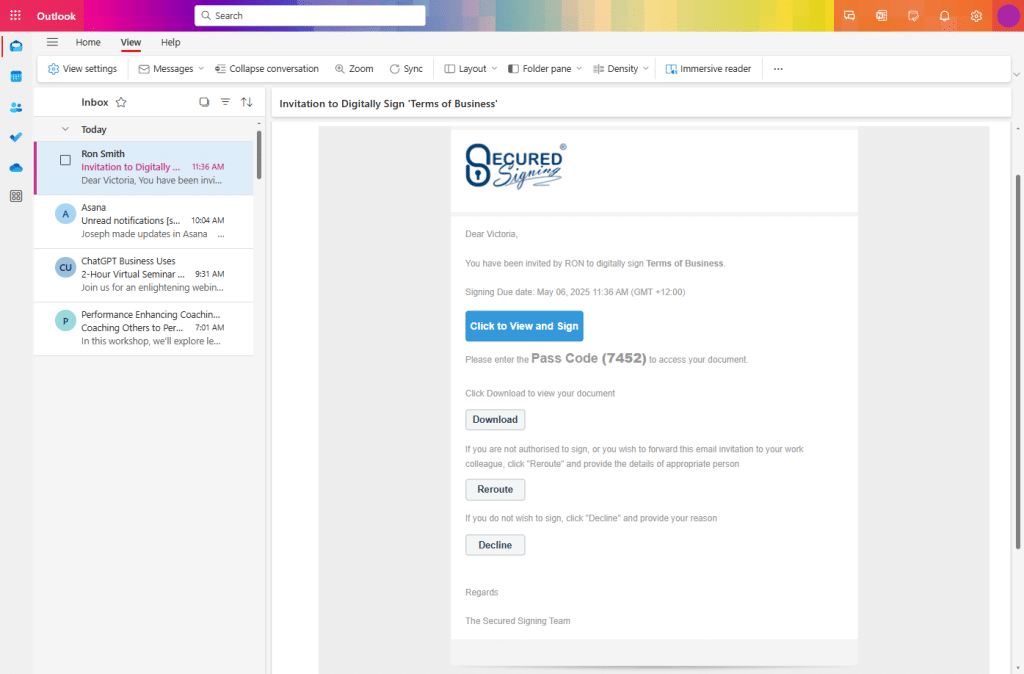Open the To Do checkmark icon
Viewport: 1024px width, 674px height.
[x=16, y=137]
